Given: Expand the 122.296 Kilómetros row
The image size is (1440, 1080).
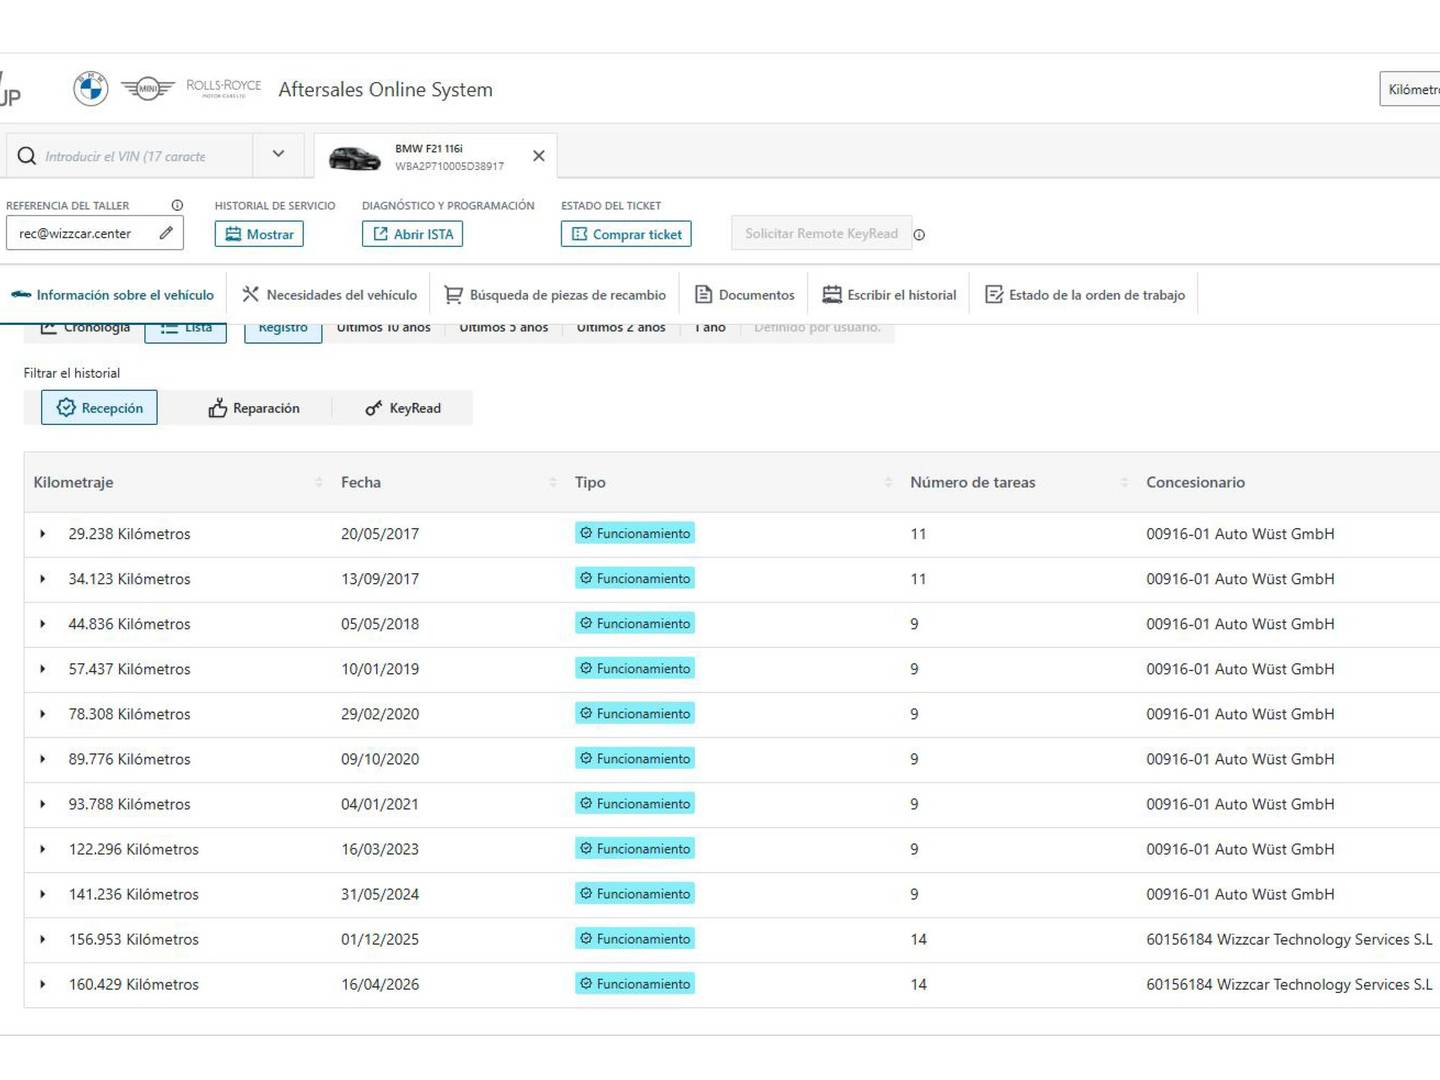Looking at the screenshot, I should (43, 849).
